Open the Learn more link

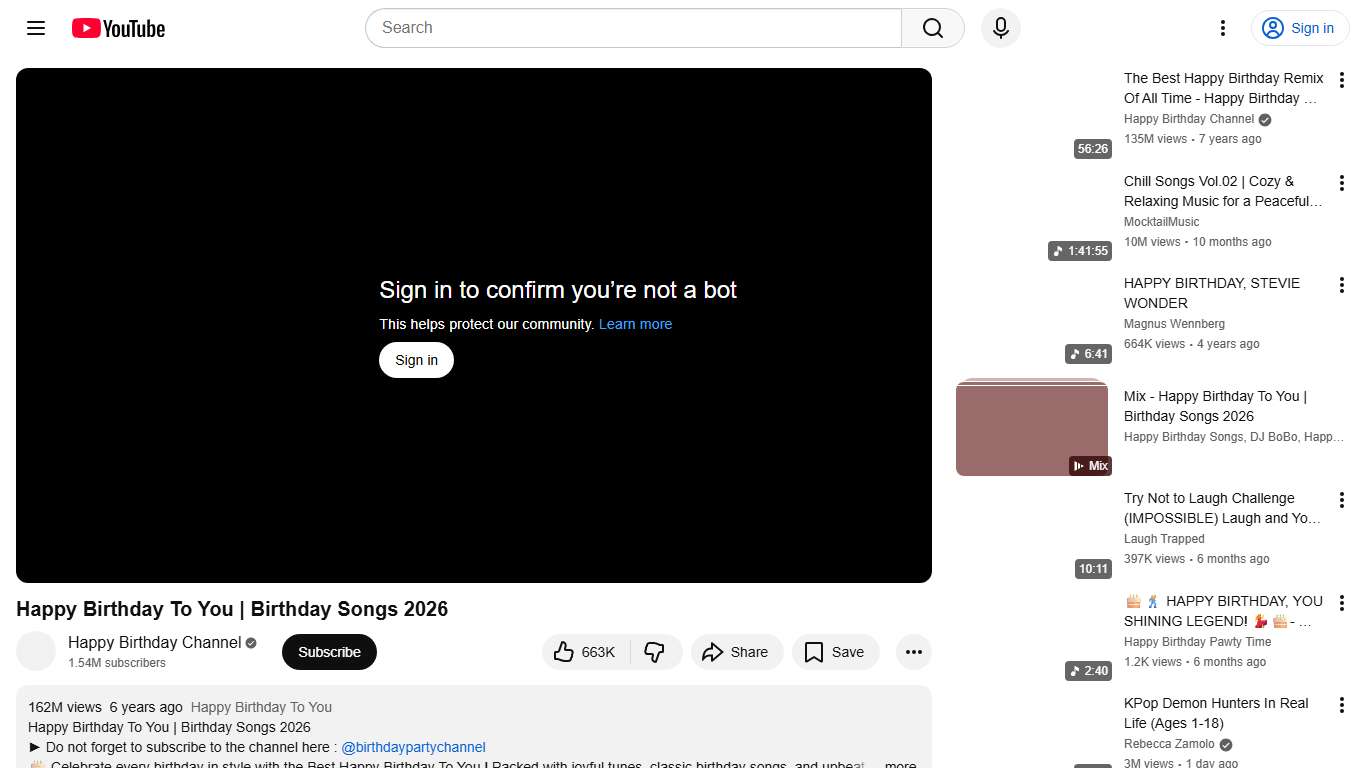tap(635, 324)
